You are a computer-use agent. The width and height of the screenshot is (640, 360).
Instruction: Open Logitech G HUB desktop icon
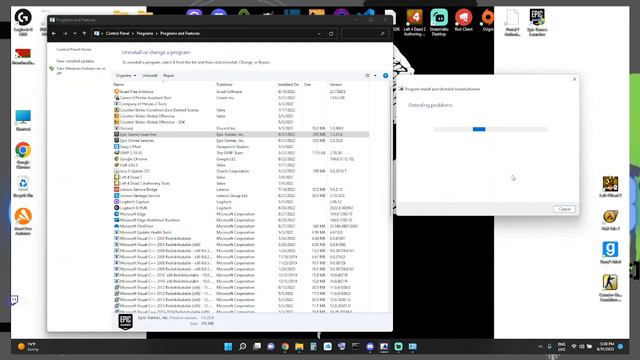23,22
